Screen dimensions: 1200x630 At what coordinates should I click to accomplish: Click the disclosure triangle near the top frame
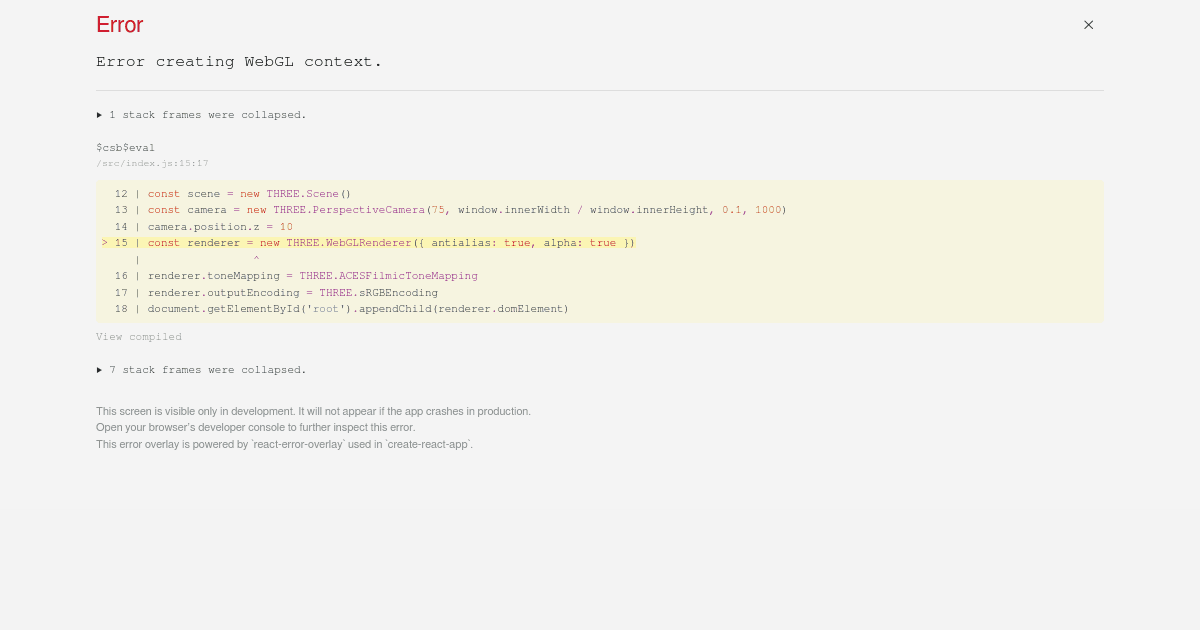tap(100, 115)
